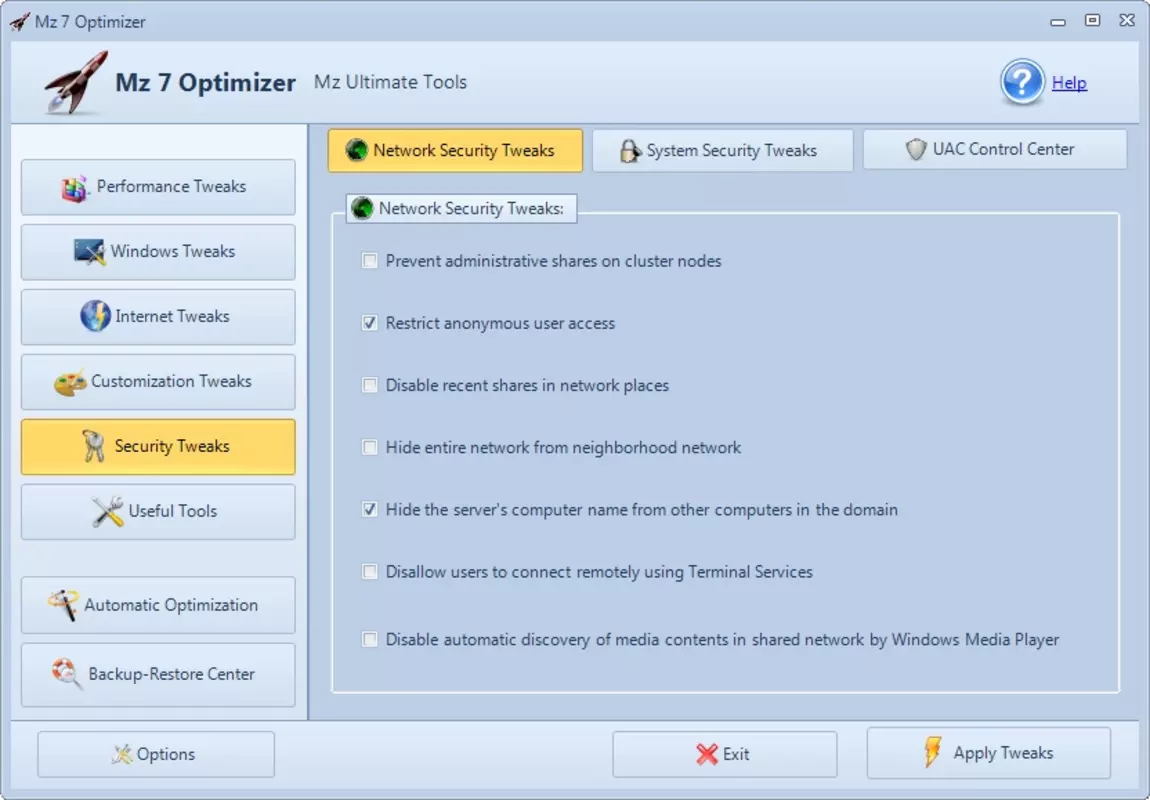1150x800 pixels.
Task: Open the System Security Tweaks tab
Action: (x=722, y=150)
